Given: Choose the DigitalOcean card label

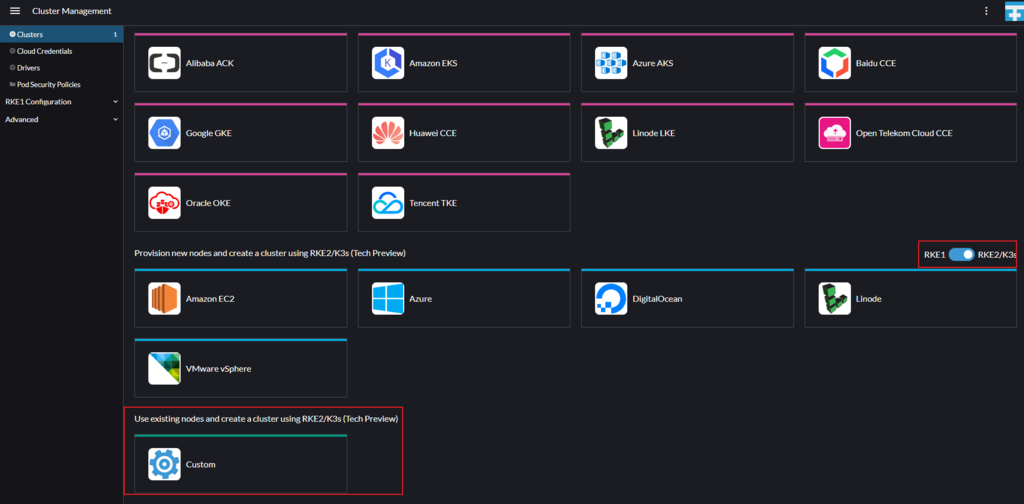Looking at the screenshot, I should click(x=658, y=299).
